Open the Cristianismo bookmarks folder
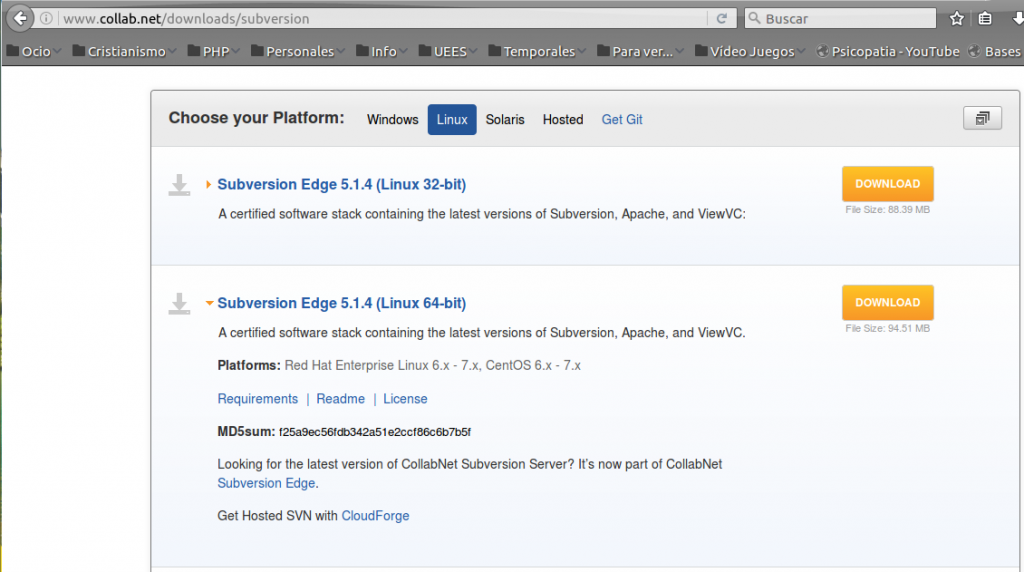The width and height of the screenshot is (1024, 572). click(x=124, y=51)
